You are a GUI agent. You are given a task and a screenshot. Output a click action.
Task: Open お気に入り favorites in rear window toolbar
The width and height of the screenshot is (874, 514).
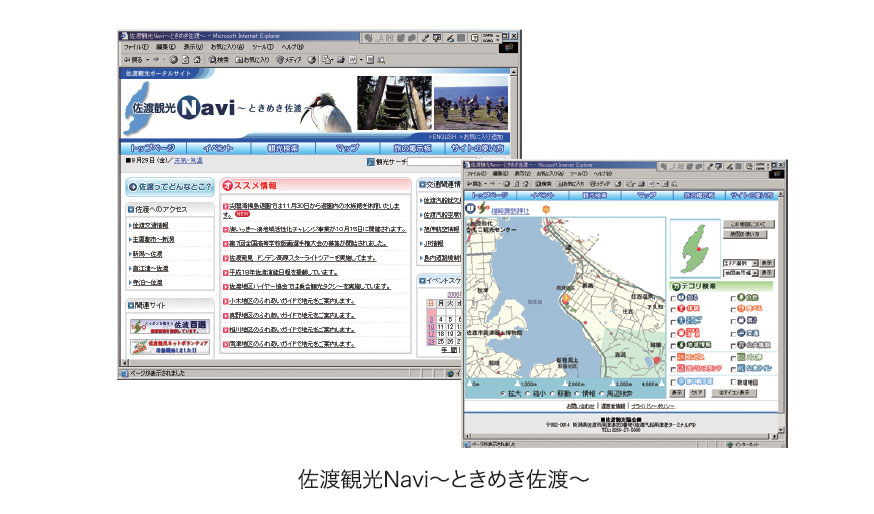click(253, 60)
